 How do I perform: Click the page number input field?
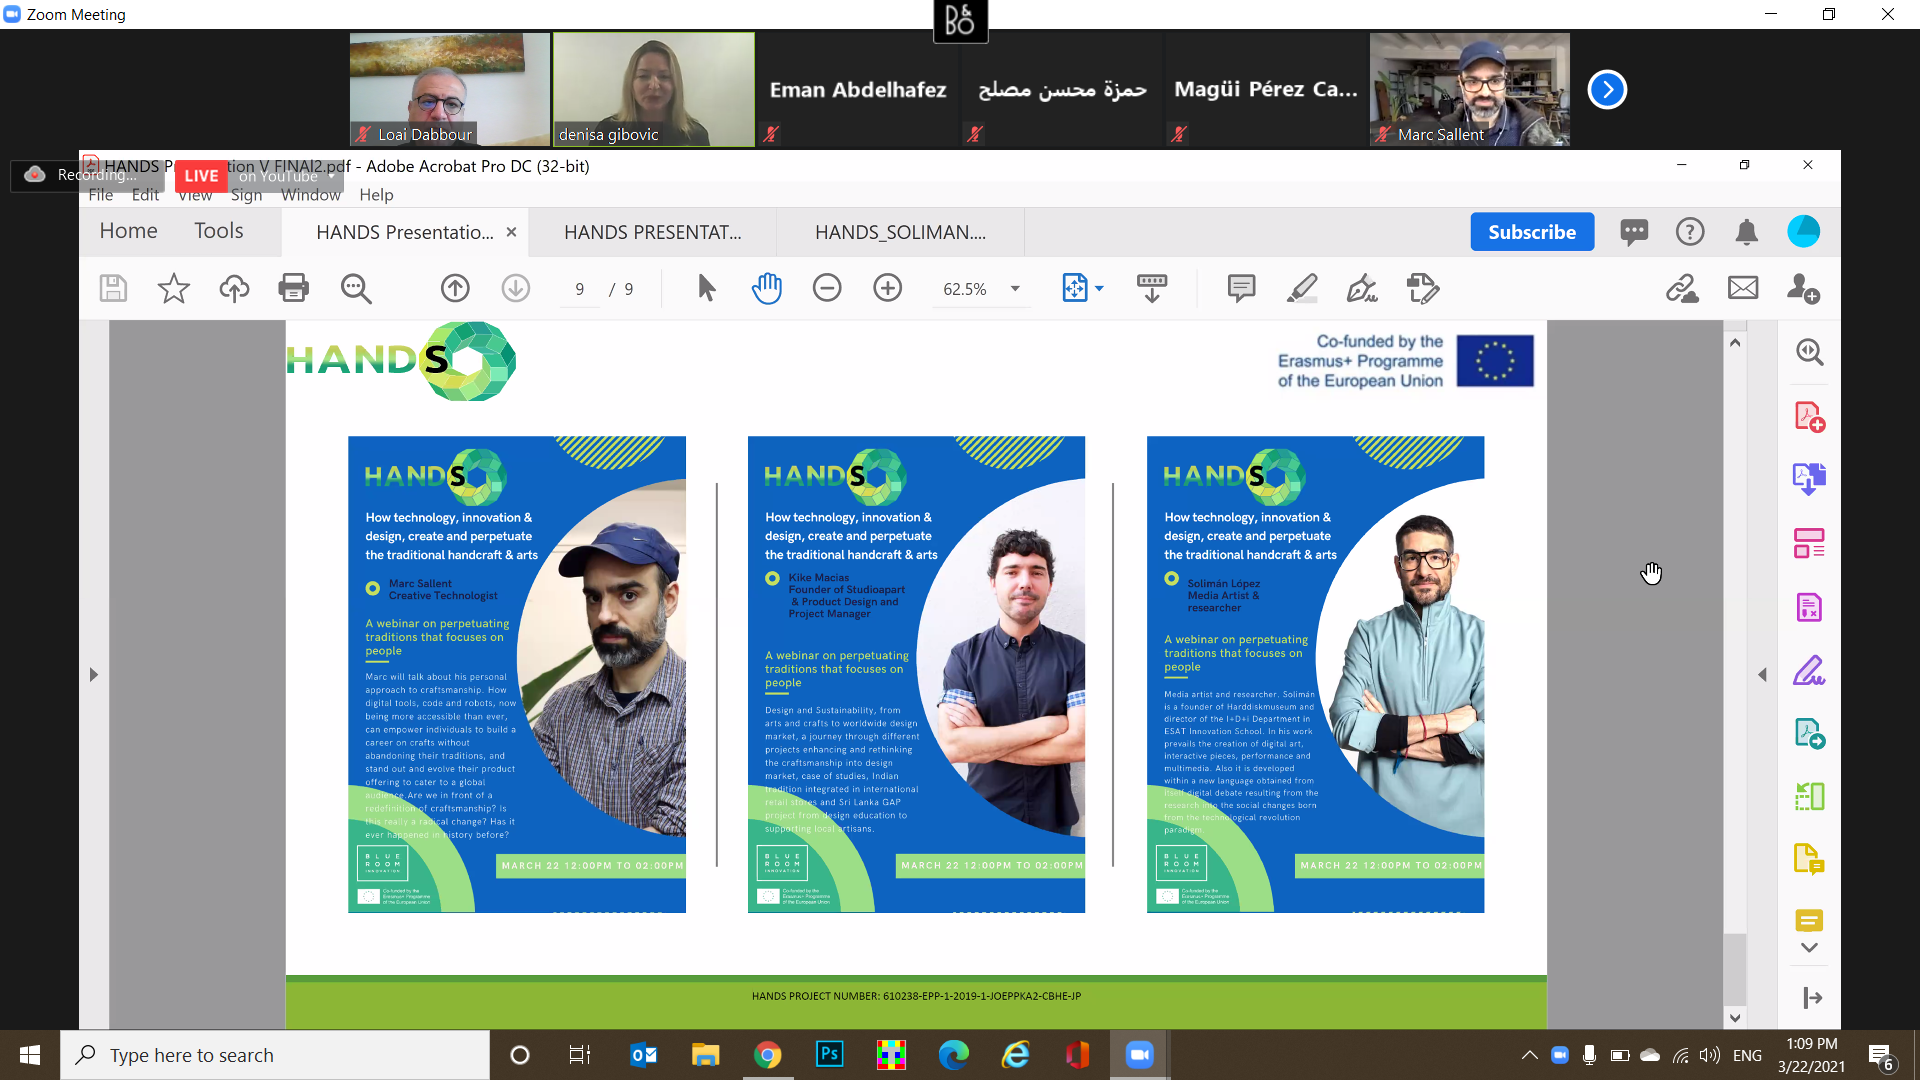(580, 289)
